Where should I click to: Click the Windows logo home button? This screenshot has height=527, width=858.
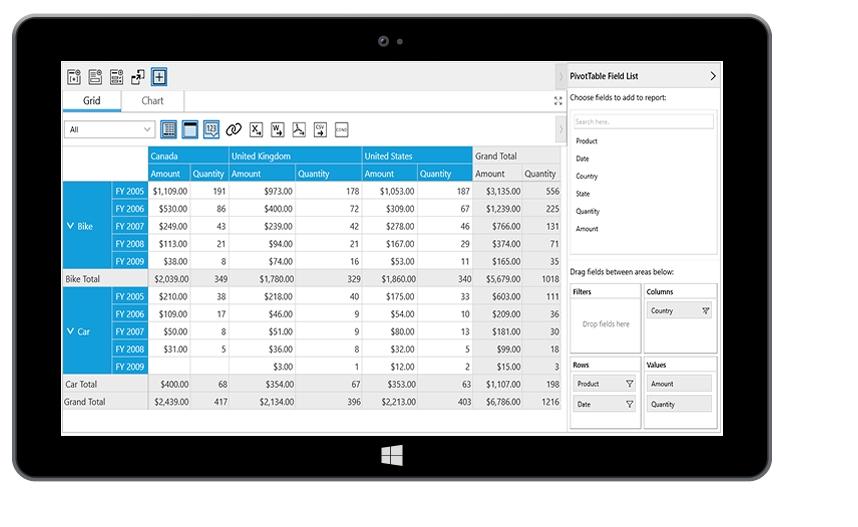[391, 456]
